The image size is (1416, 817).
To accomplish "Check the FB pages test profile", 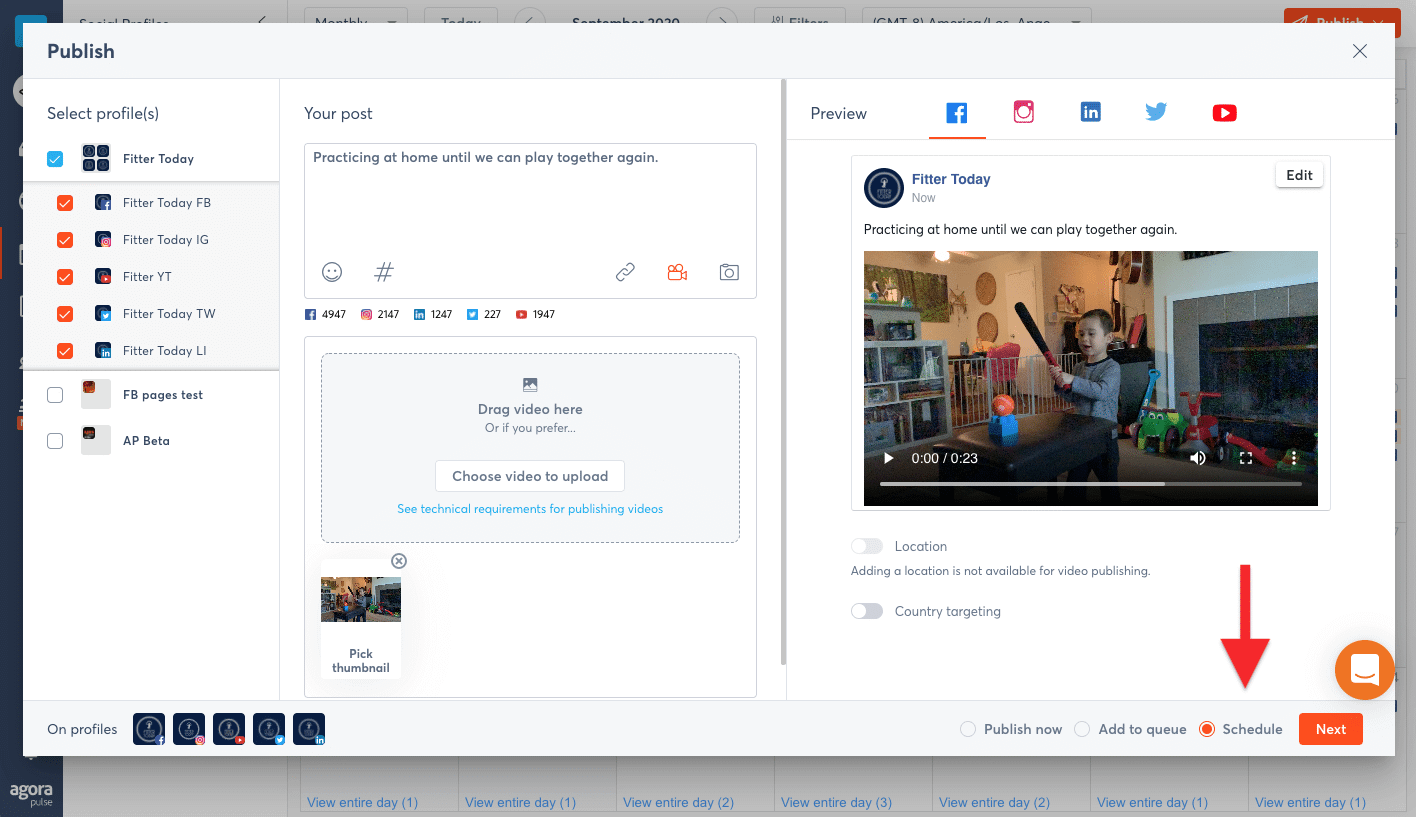I will click(x=55, y=395).
